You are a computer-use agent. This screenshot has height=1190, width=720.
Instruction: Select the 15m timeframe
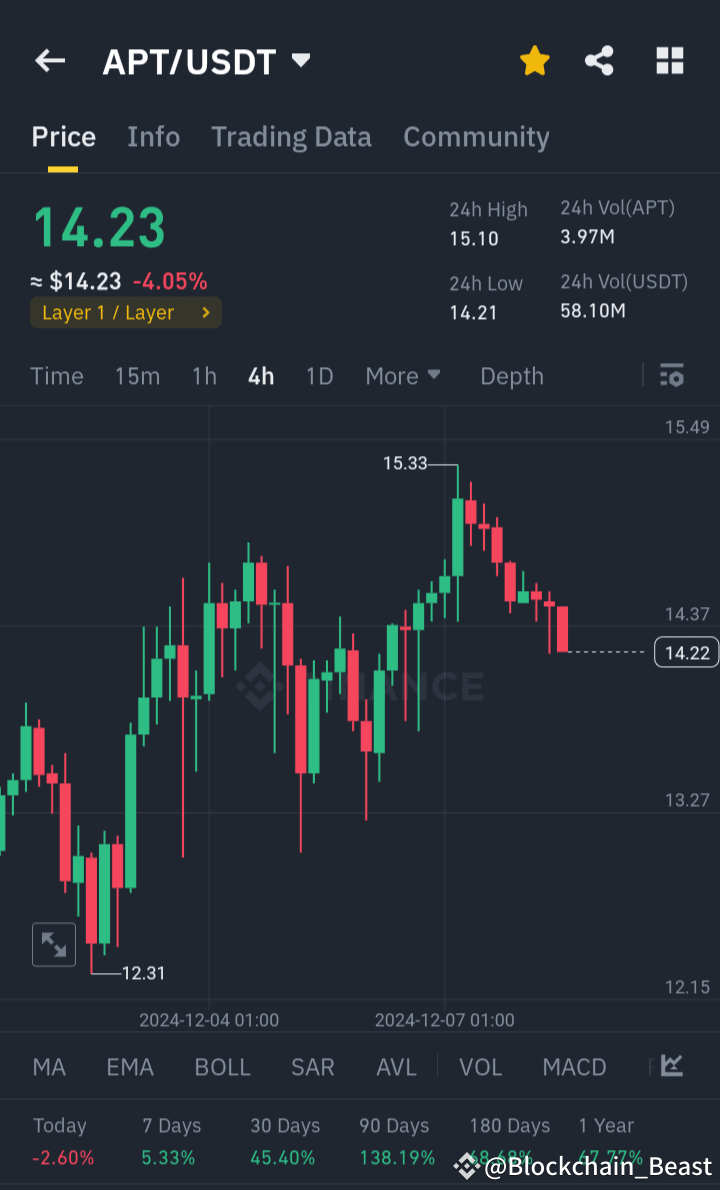click(137, 376)
